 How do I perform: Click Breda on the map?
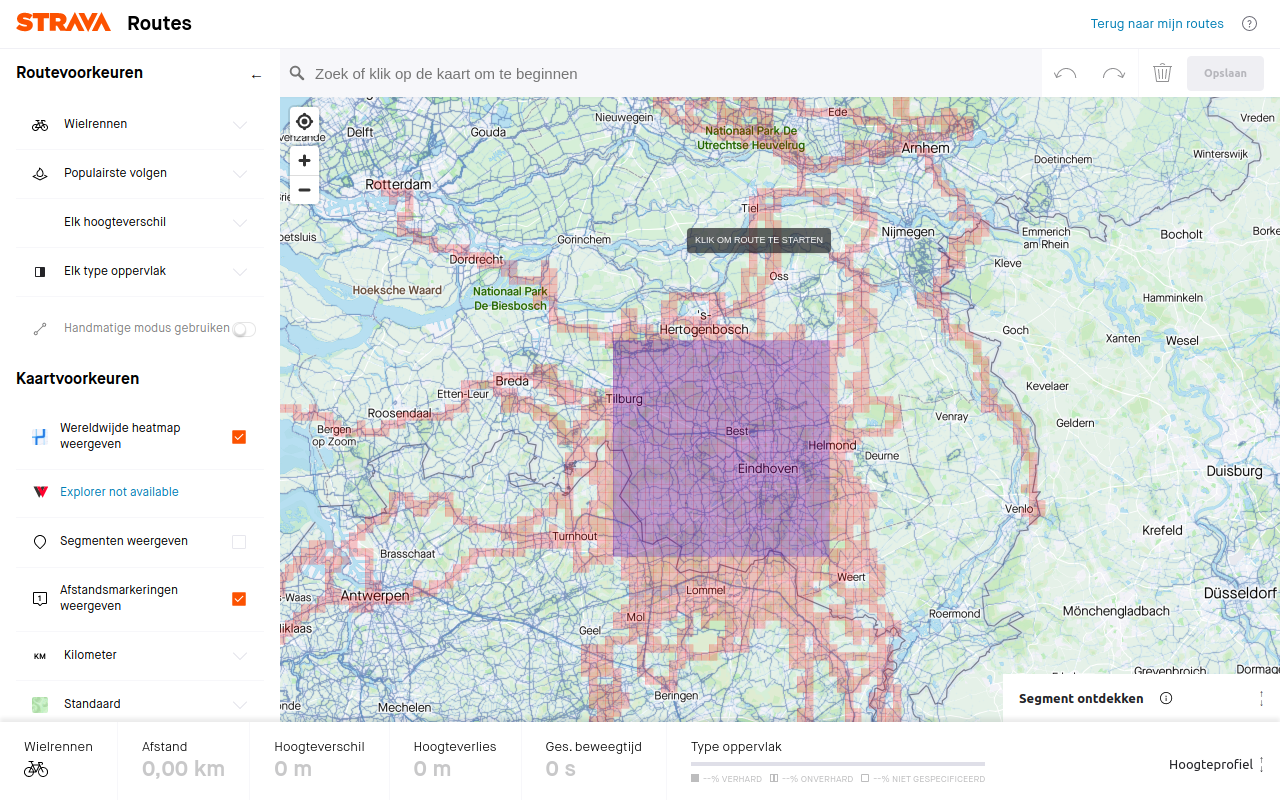512,381
